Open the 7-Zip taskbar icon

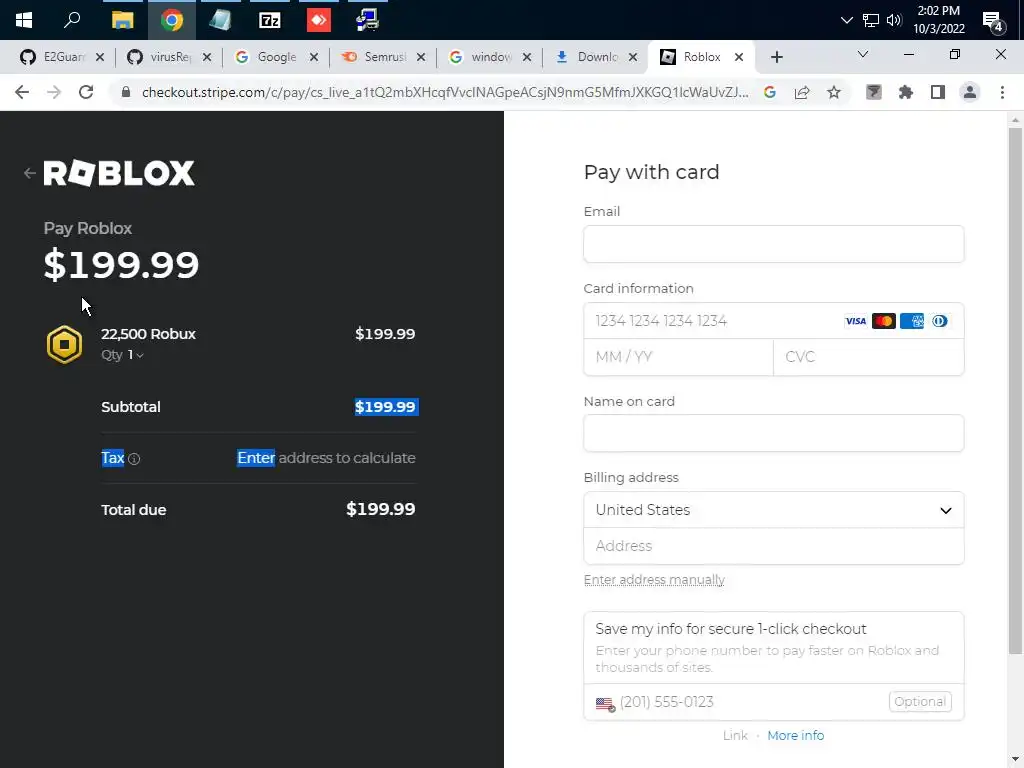coord(270,20)
